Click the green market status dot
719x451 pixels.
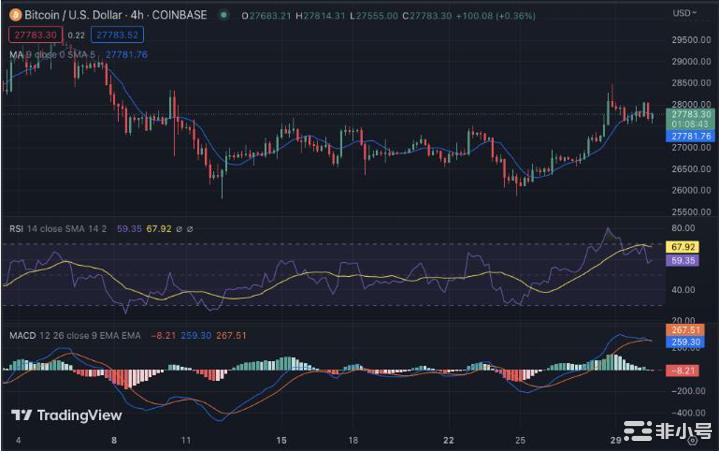(x=223, y=14)
